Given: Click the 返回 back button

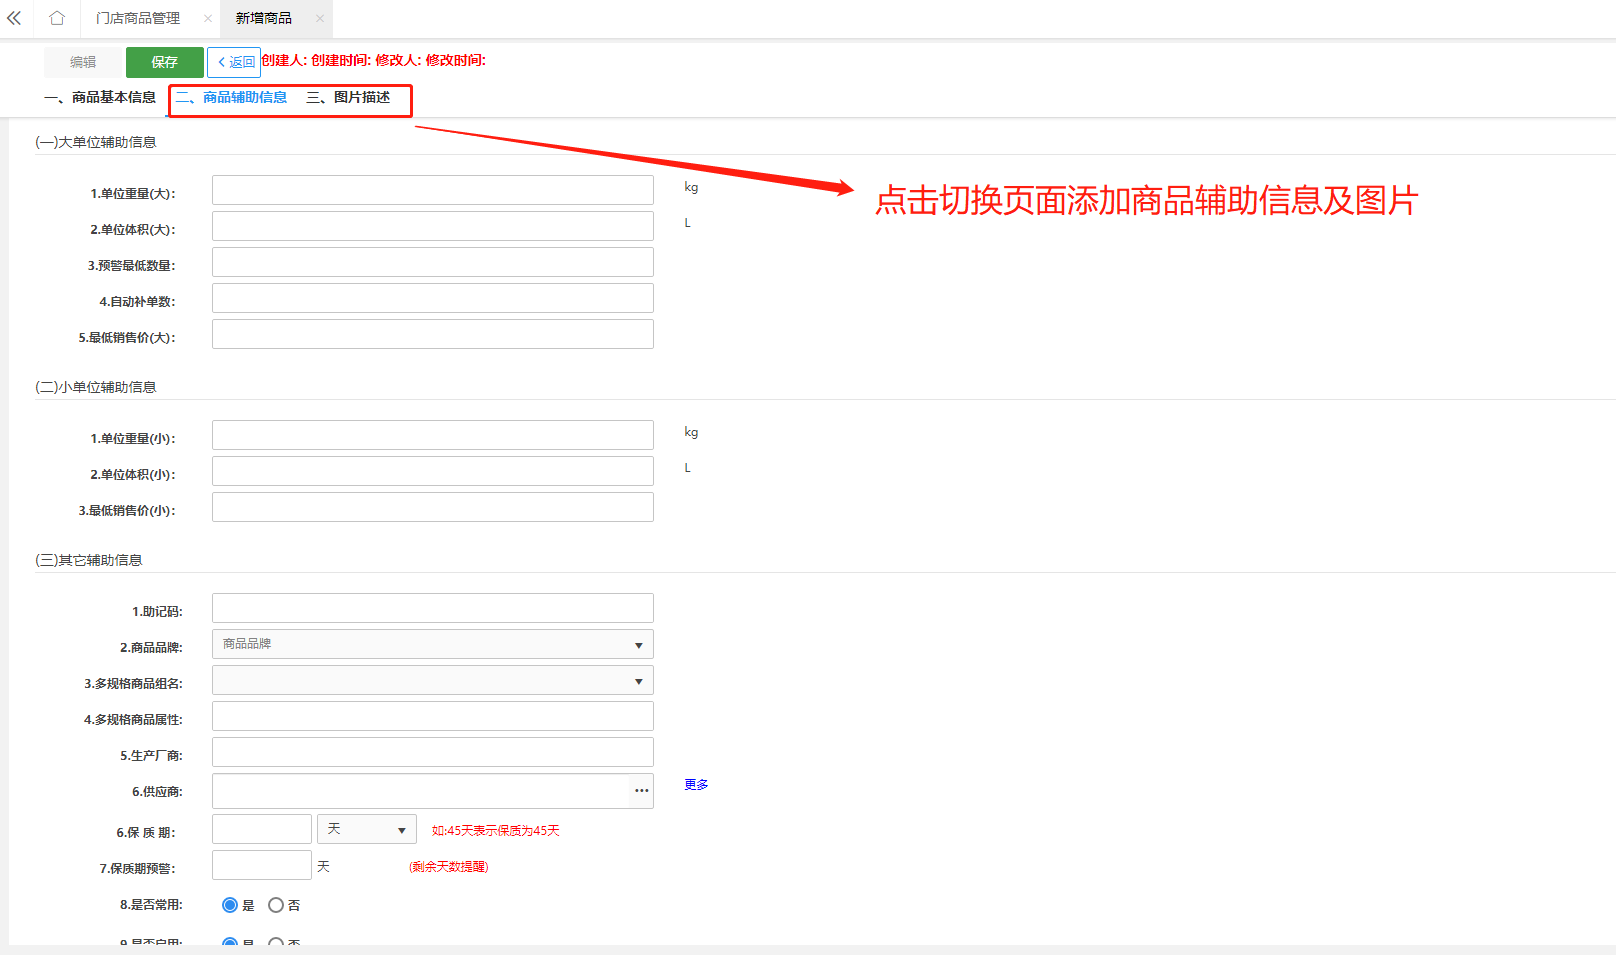Looking at the screenshot, I should [x=234, y=62].
